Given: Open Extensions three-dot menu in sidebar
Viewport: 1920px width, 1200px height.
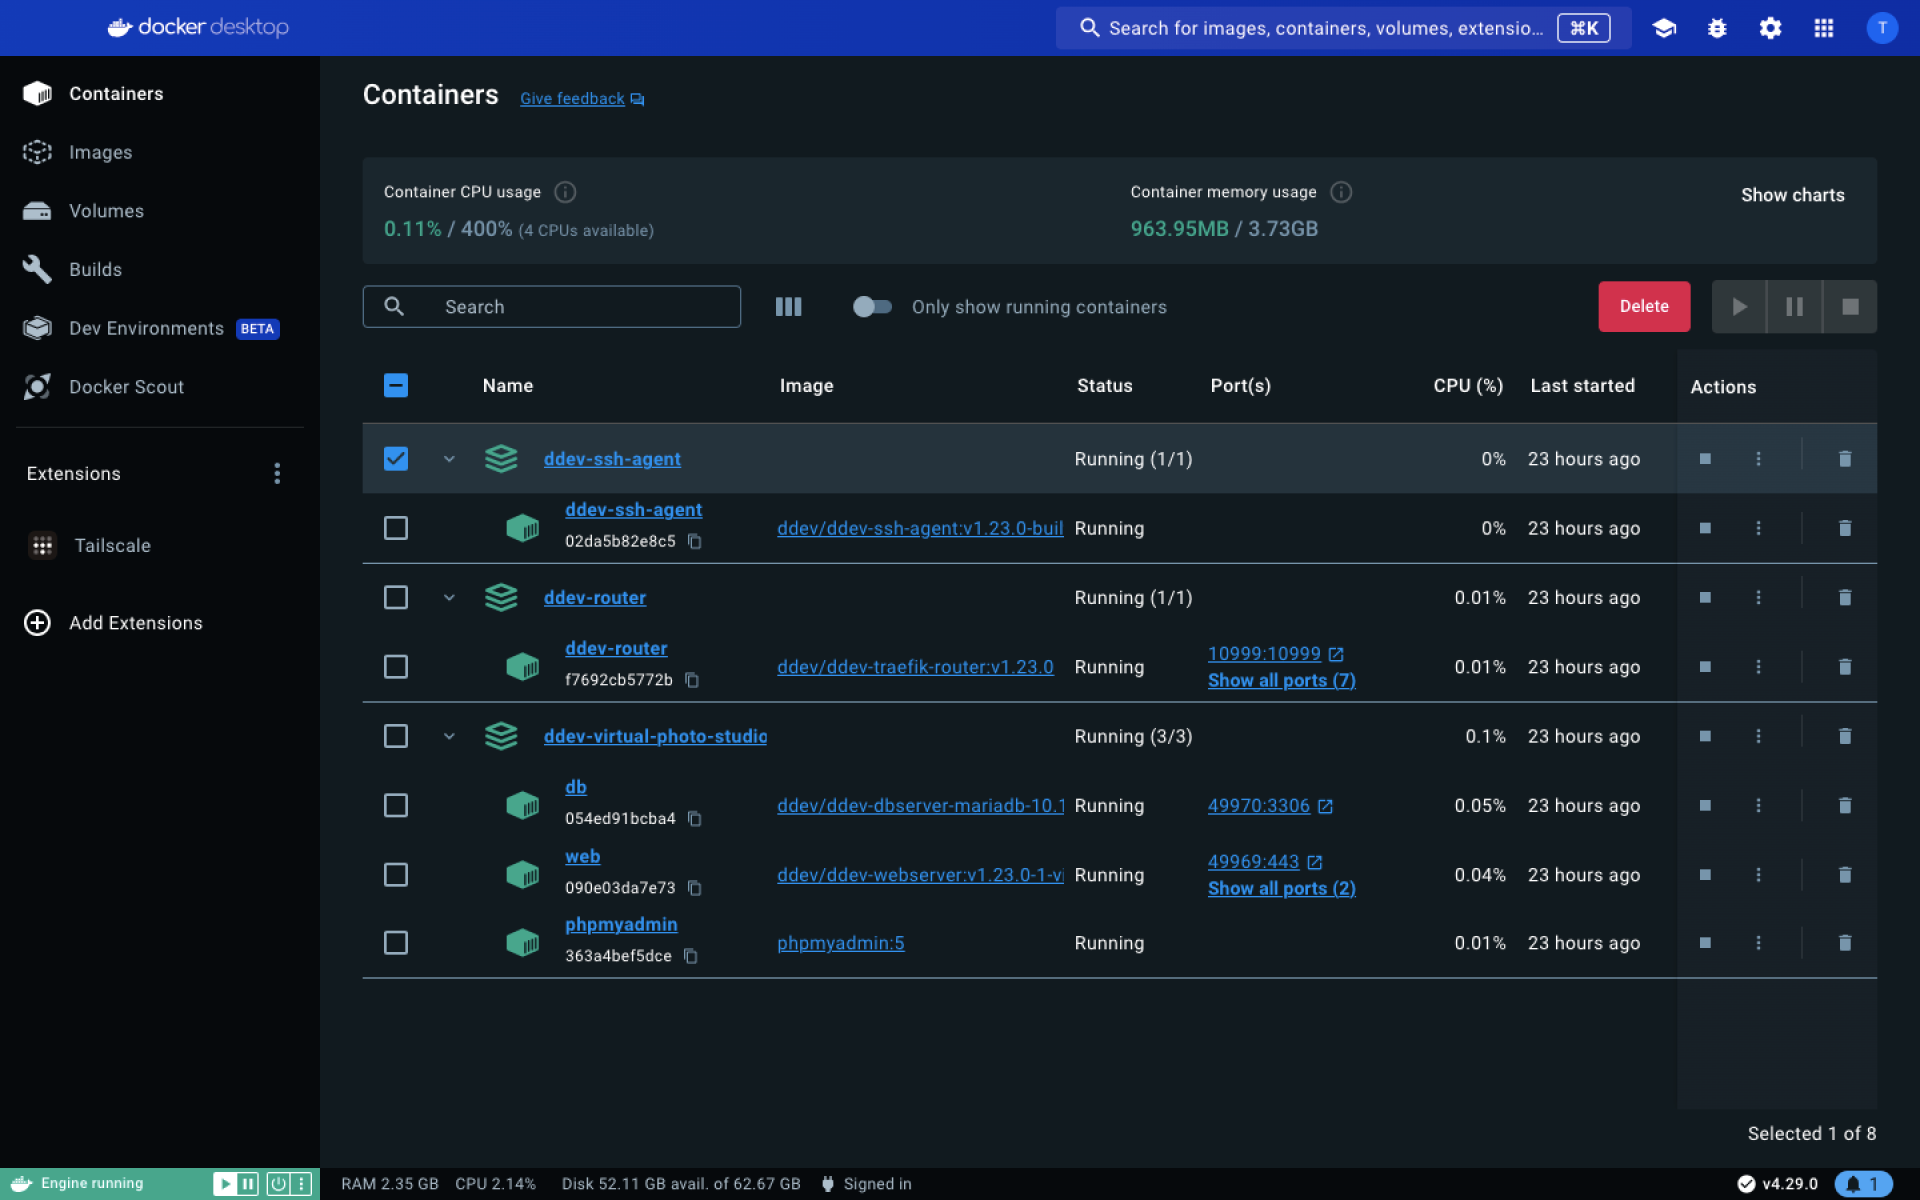Looking at the screenshot, I should click(277, 474).
